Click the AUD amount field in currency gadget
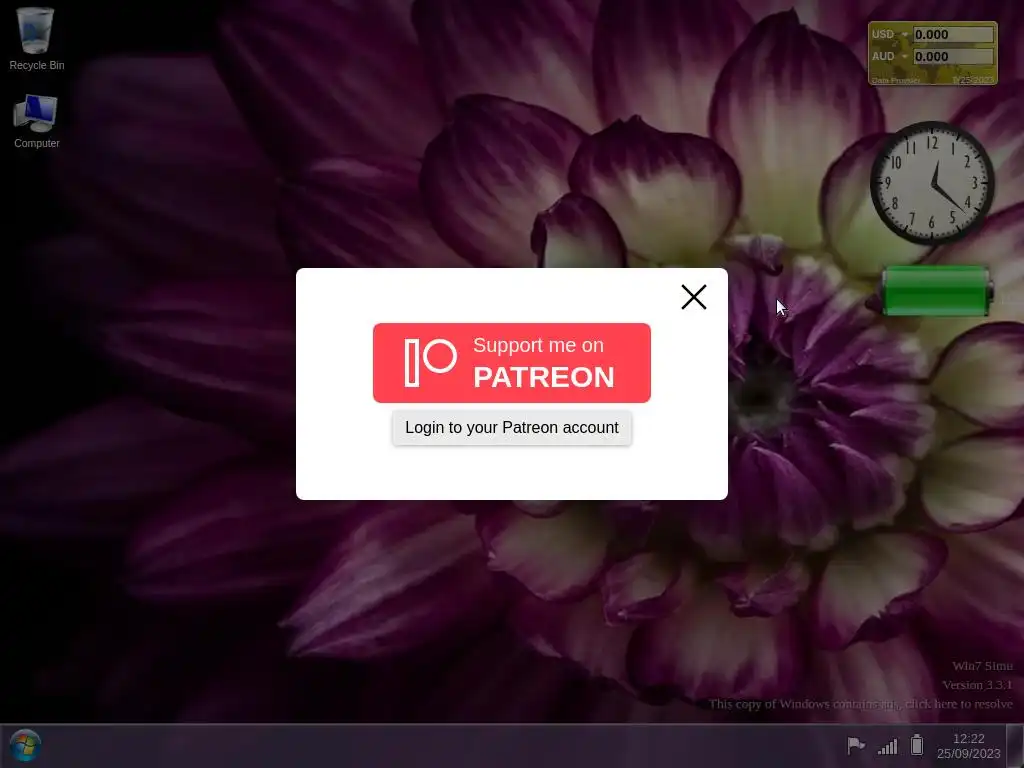Viewport: 1024px width, 768px height. point(953,57)
